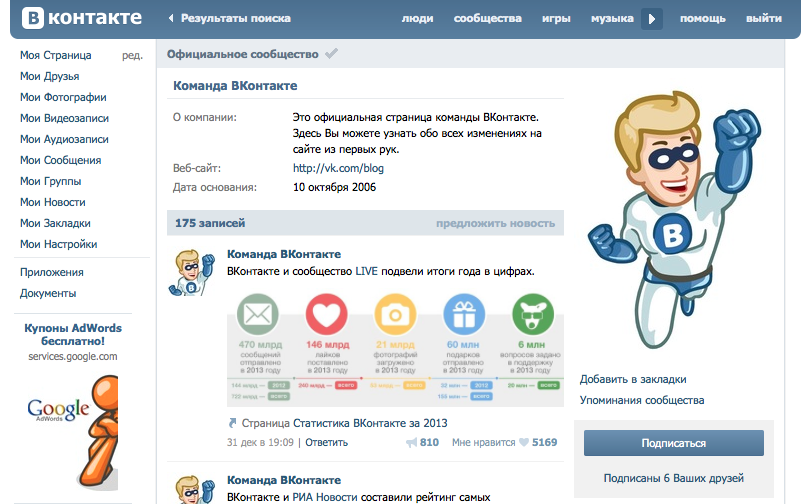Open Мои Видеозаписи in sidebar
812x504 pixels.
pos(64,118)
